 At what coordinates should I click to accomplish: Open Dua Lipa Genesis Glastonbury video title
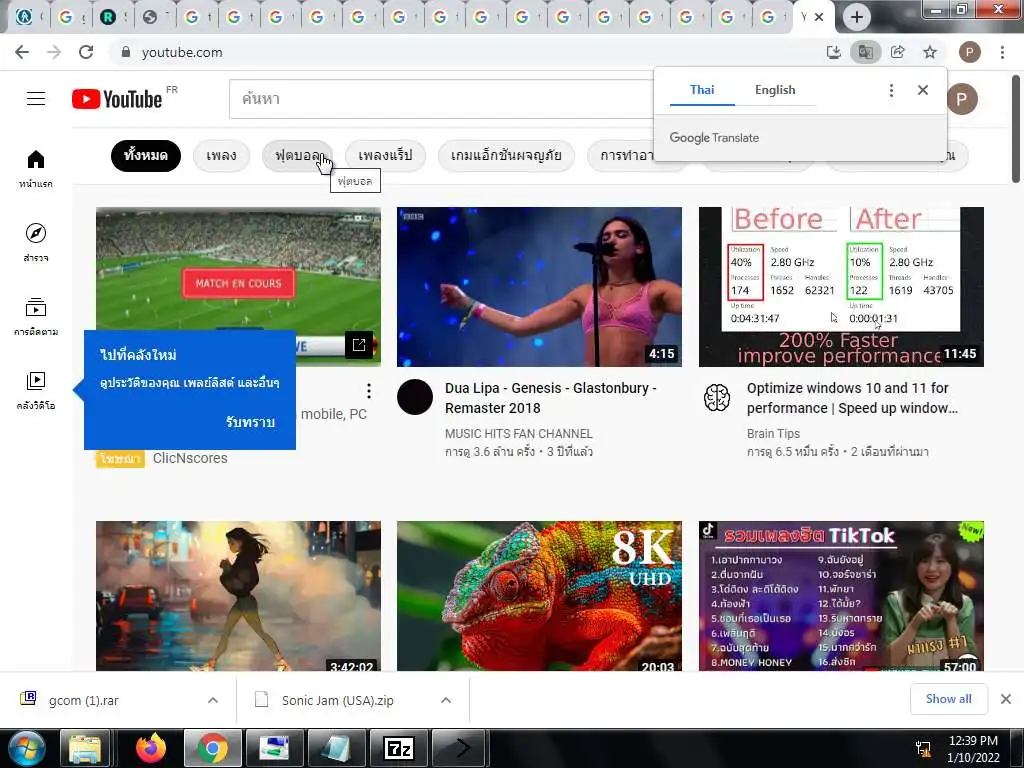pos(551,398)
